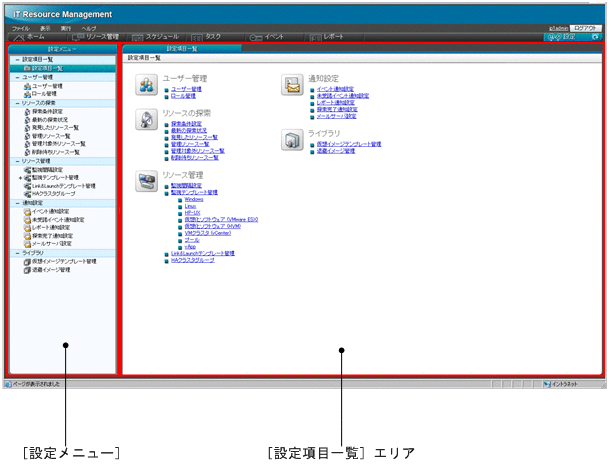Open the ヘルプ menu
Image resolution: width=611 pixels, height=465 pixels.
coord(89,28)
